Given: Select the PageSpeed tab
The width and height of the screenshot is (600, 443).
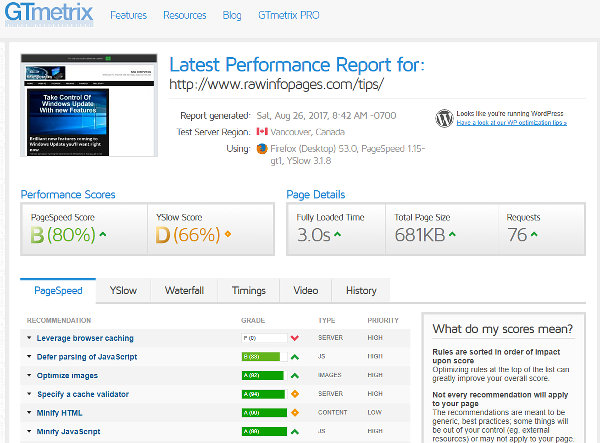Looking at the screenshot, I should pos(58,291).
